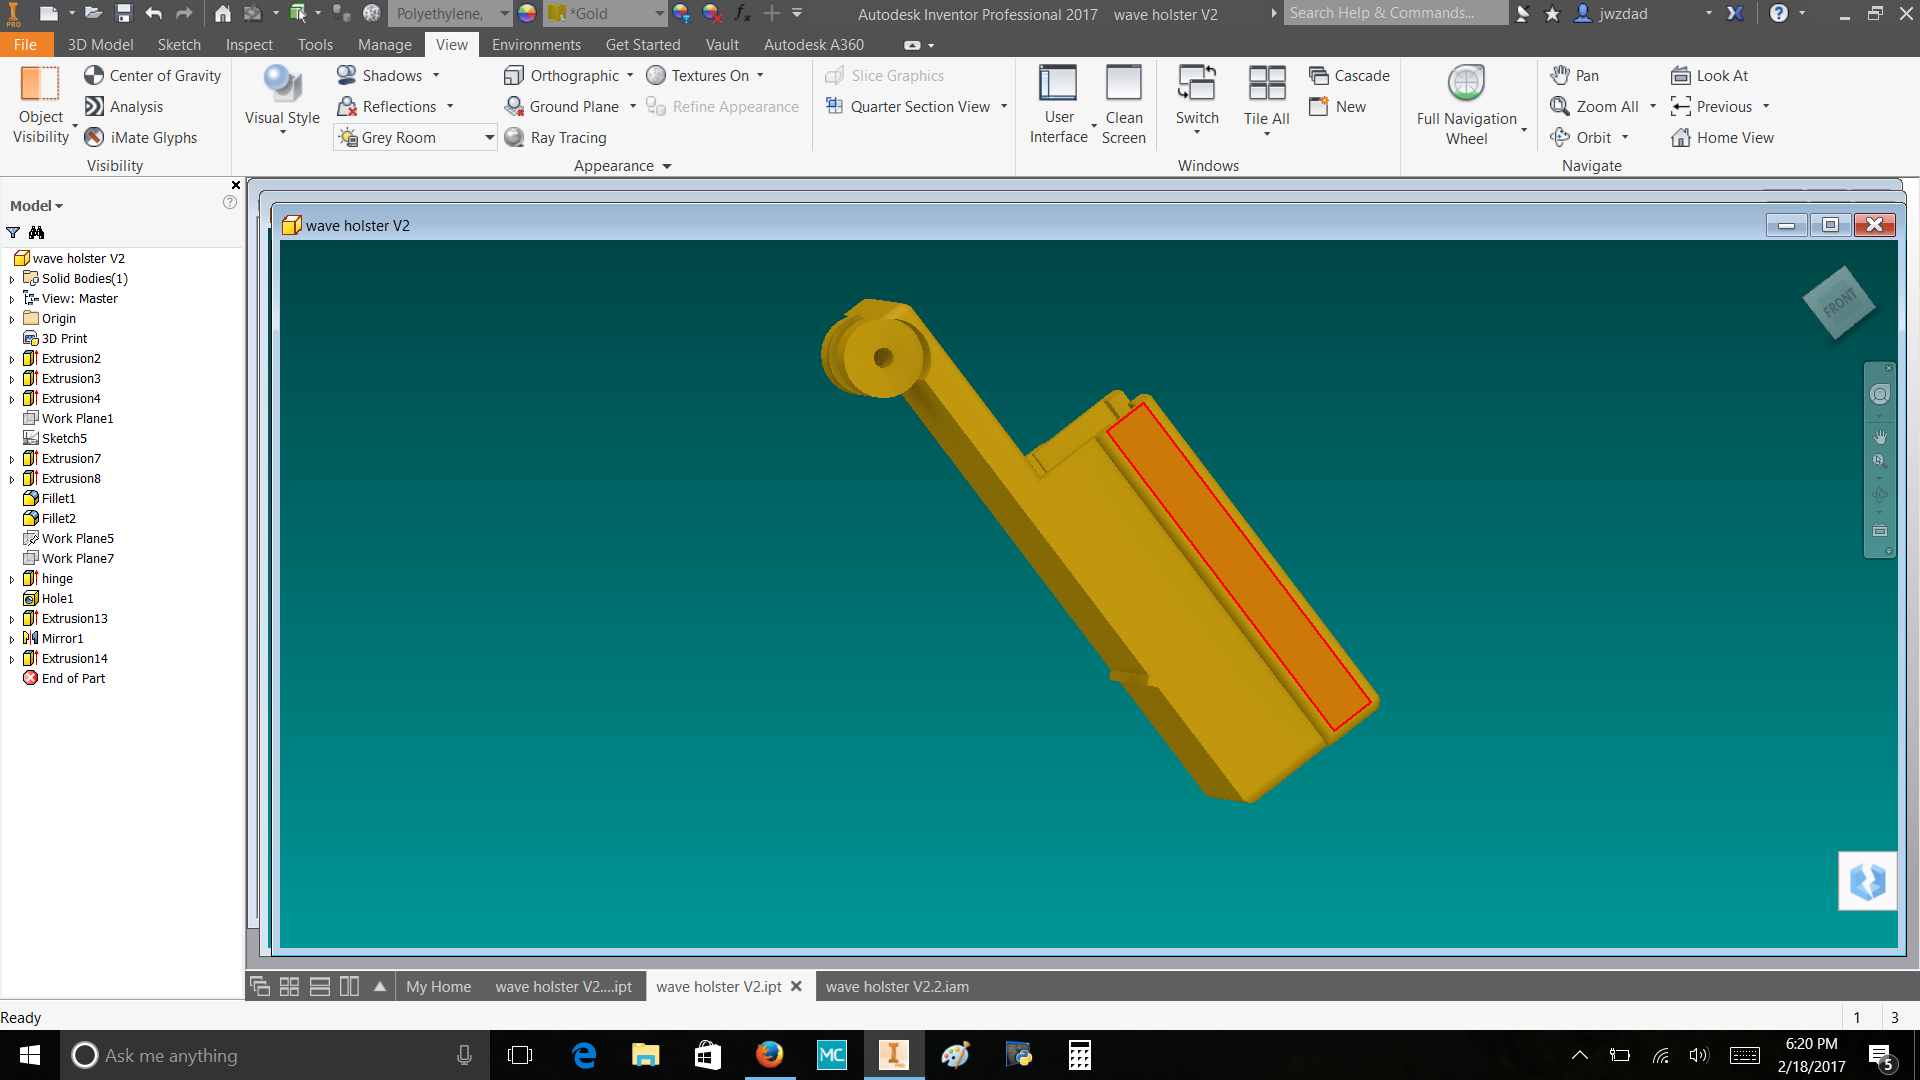Click the Windows Start button
The width and height of the screenshot is (1920, 1080).
[30, 1055]
